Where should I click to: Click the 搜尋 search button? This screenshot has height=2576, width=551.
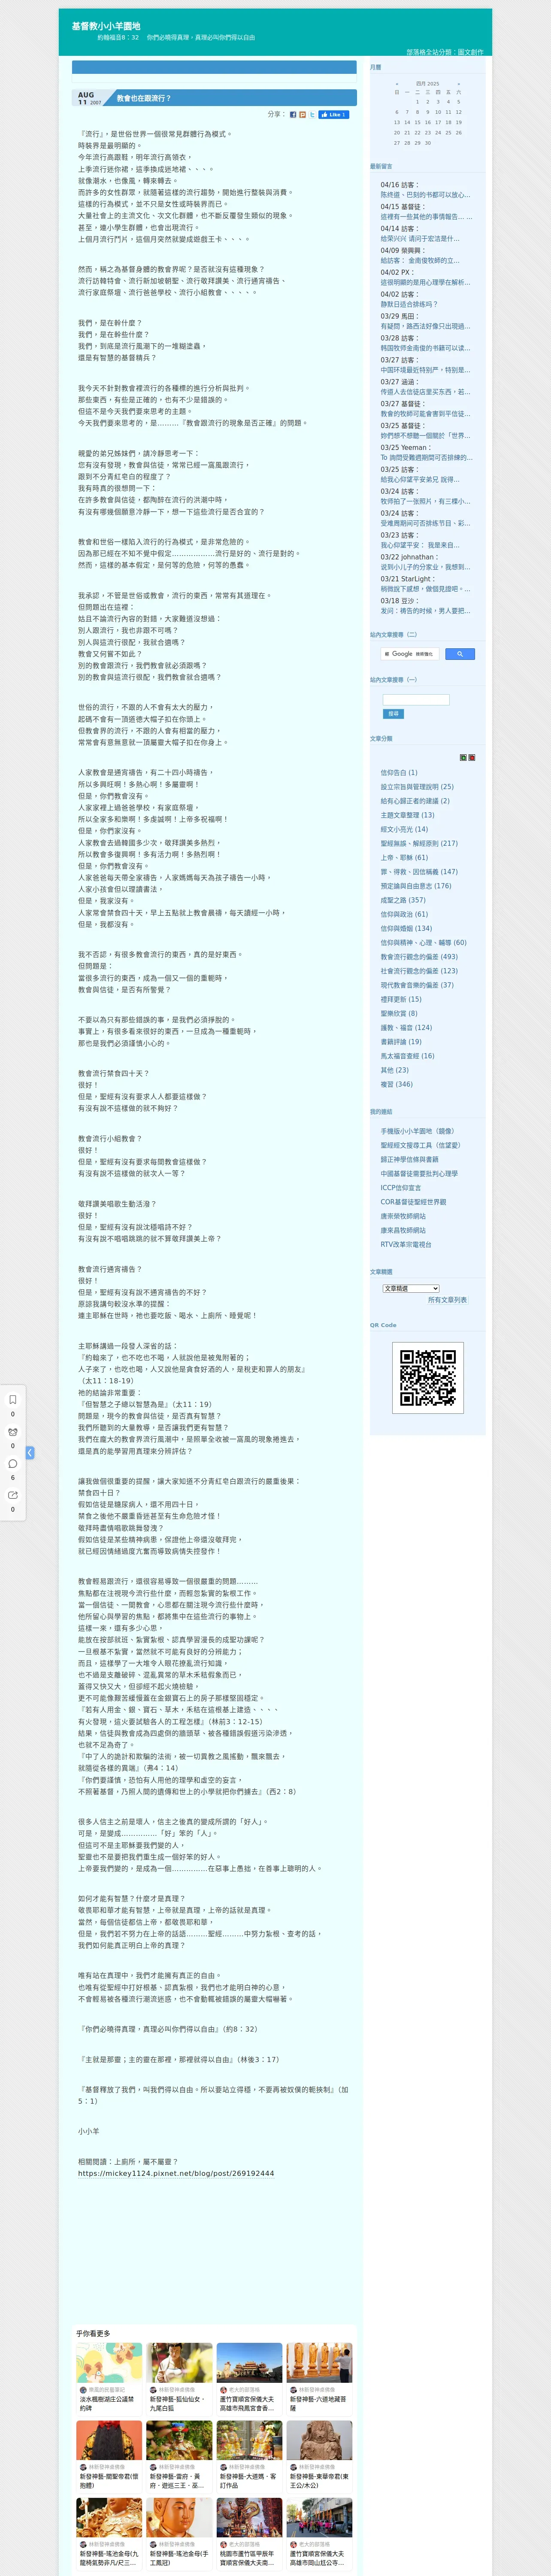(x=393, y=714)
